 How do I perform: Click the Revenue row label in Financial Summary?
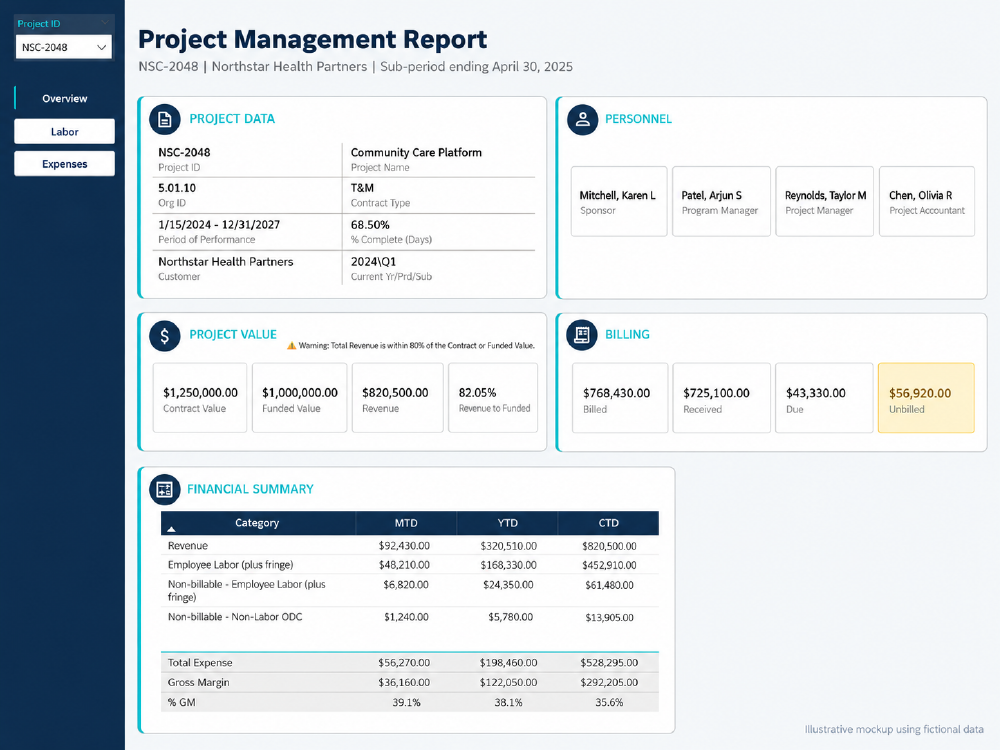point(188,546)
